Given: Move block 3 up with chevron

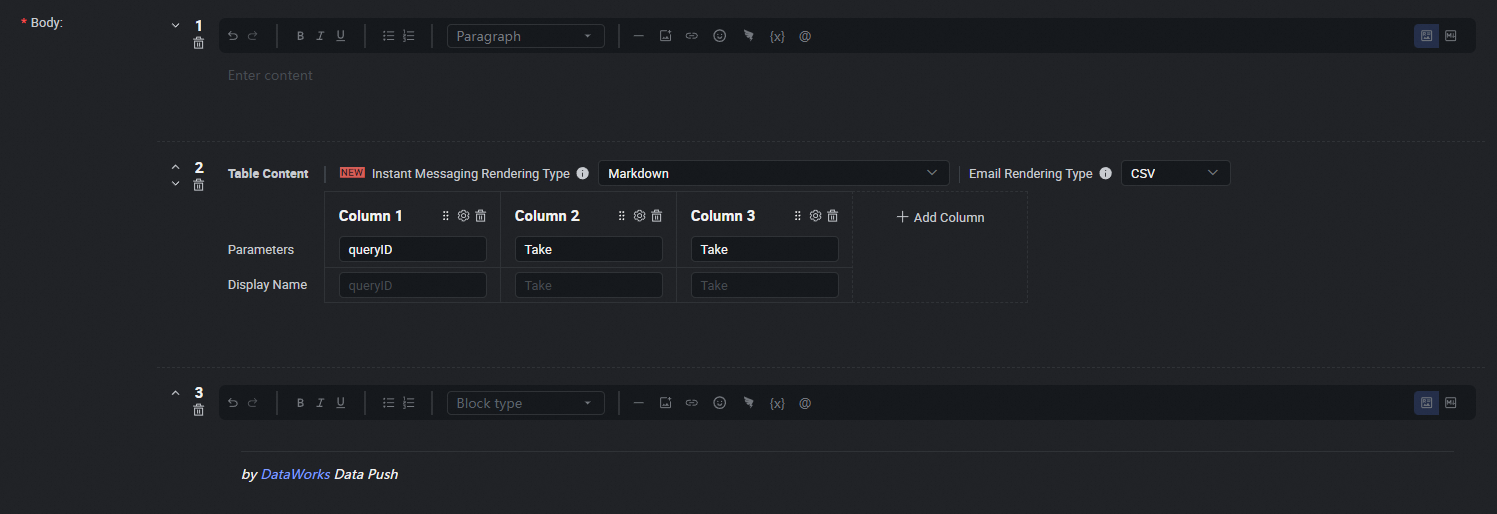Looking at the screenshot, I should click(x=176, y=392).
